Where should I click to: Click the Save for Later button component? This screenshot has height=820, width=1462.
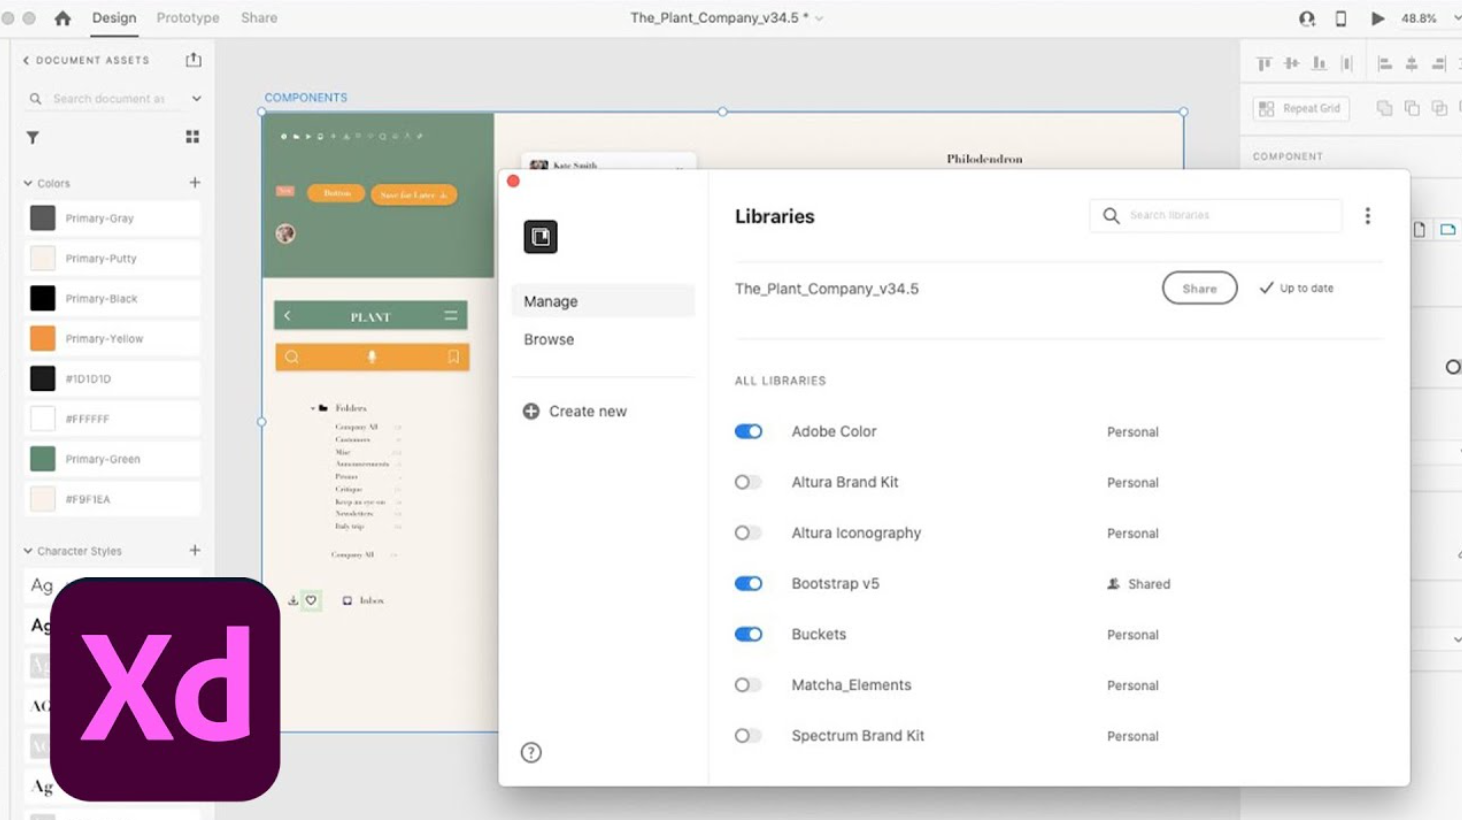[414, 195]
